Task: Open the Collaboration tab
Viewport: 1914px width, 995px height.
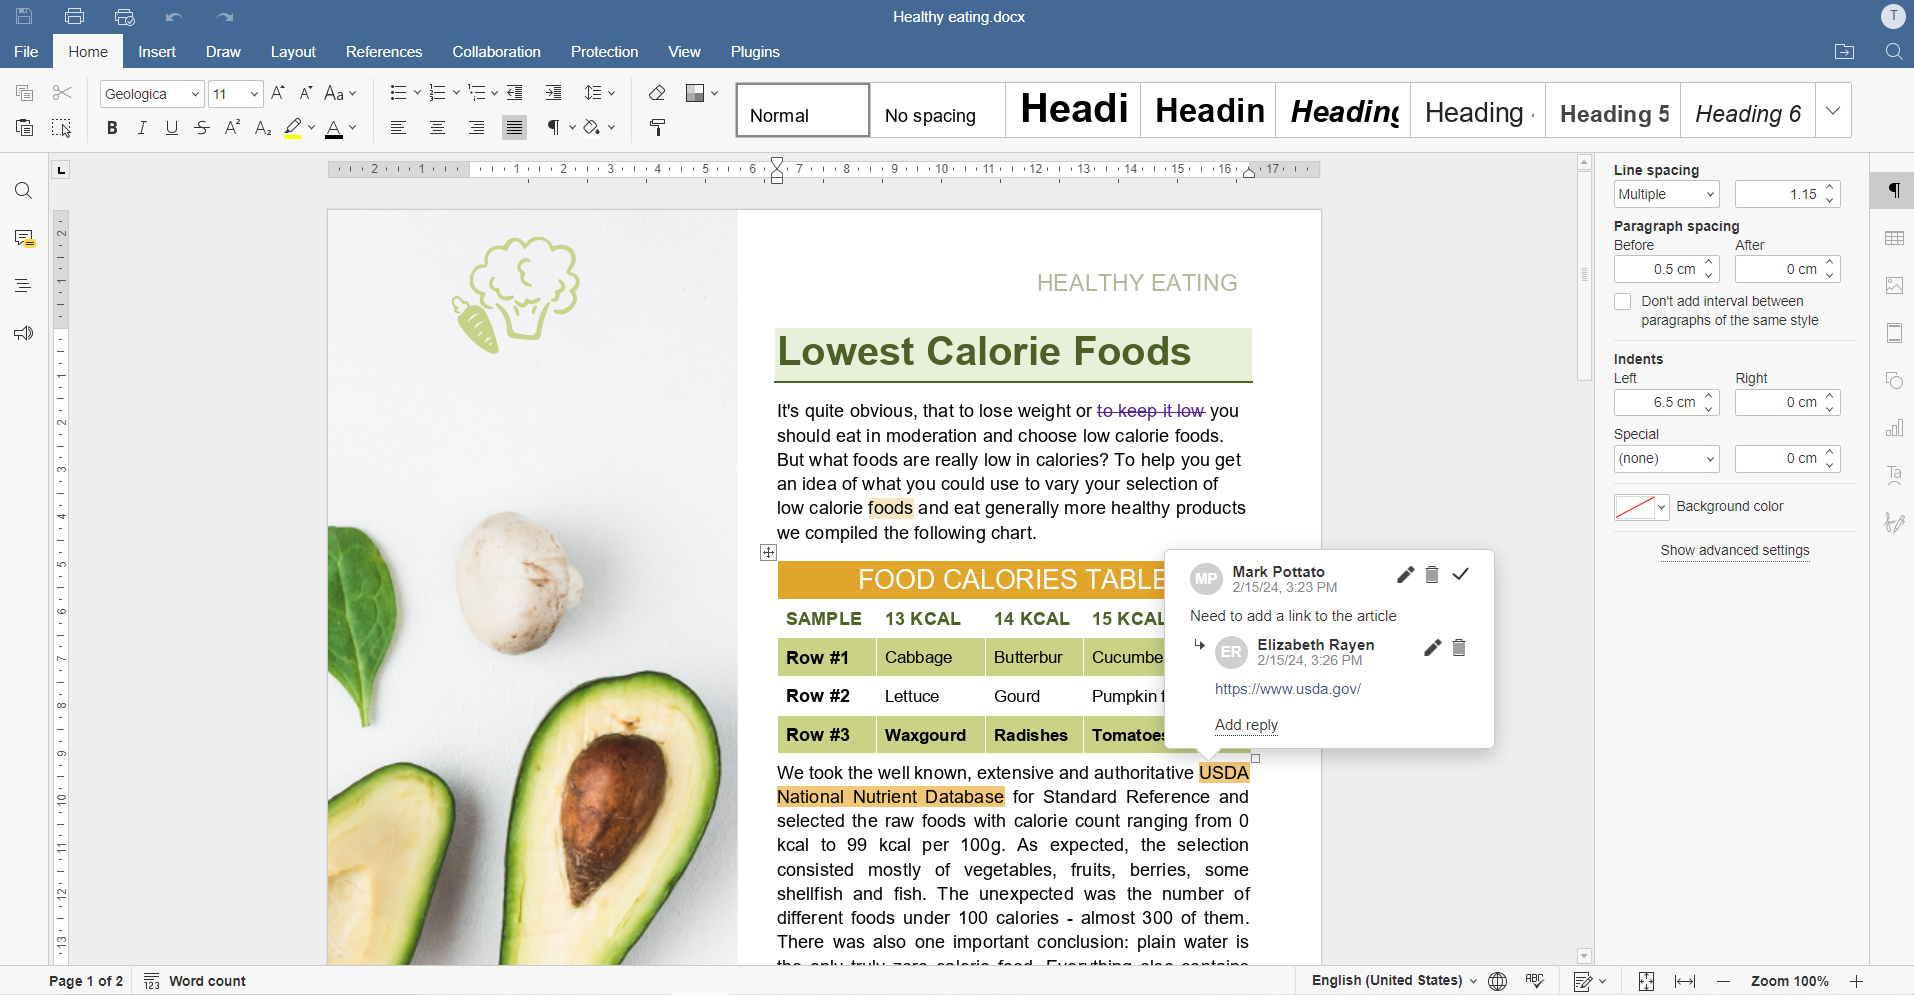Action: [x=496, y=52]
